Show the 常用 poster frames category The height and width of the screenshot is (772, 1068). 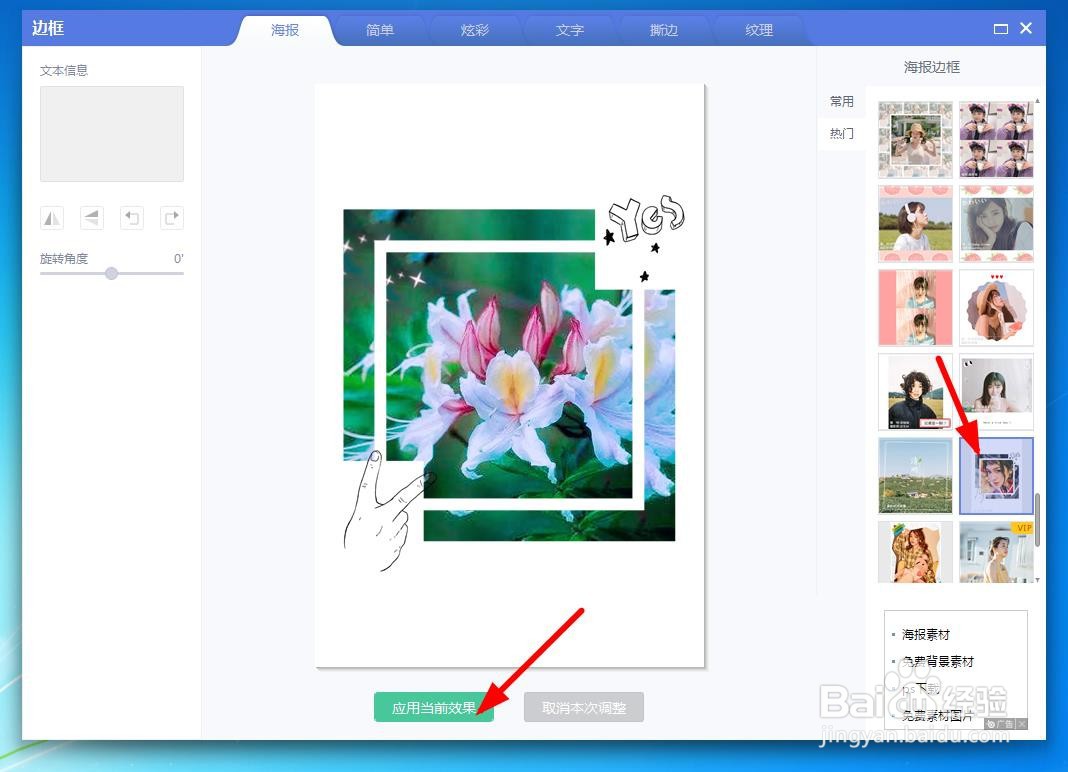pyautogui.click(x=842, y=102)
